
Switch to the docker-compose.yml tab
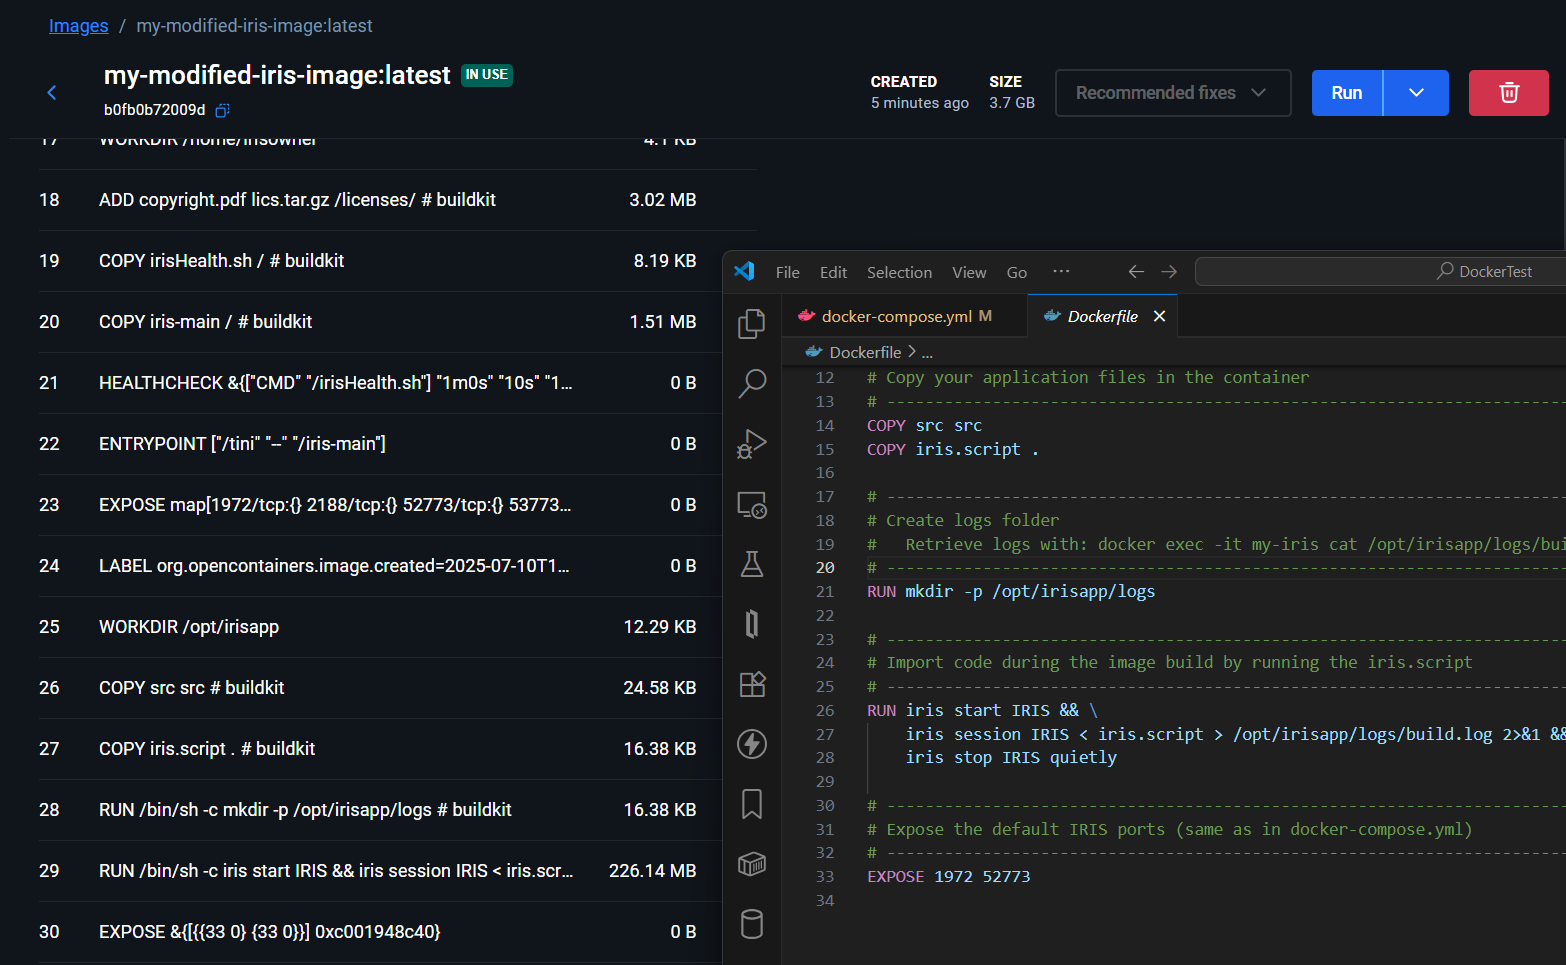896,316
